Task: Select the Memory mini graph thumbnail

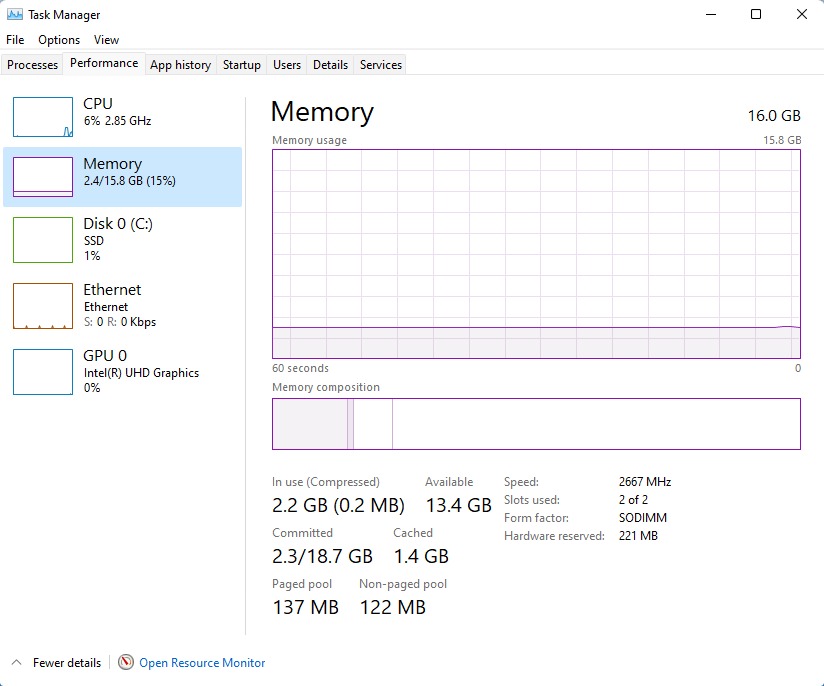Action: pyautogui.click(x=43, y=177)
